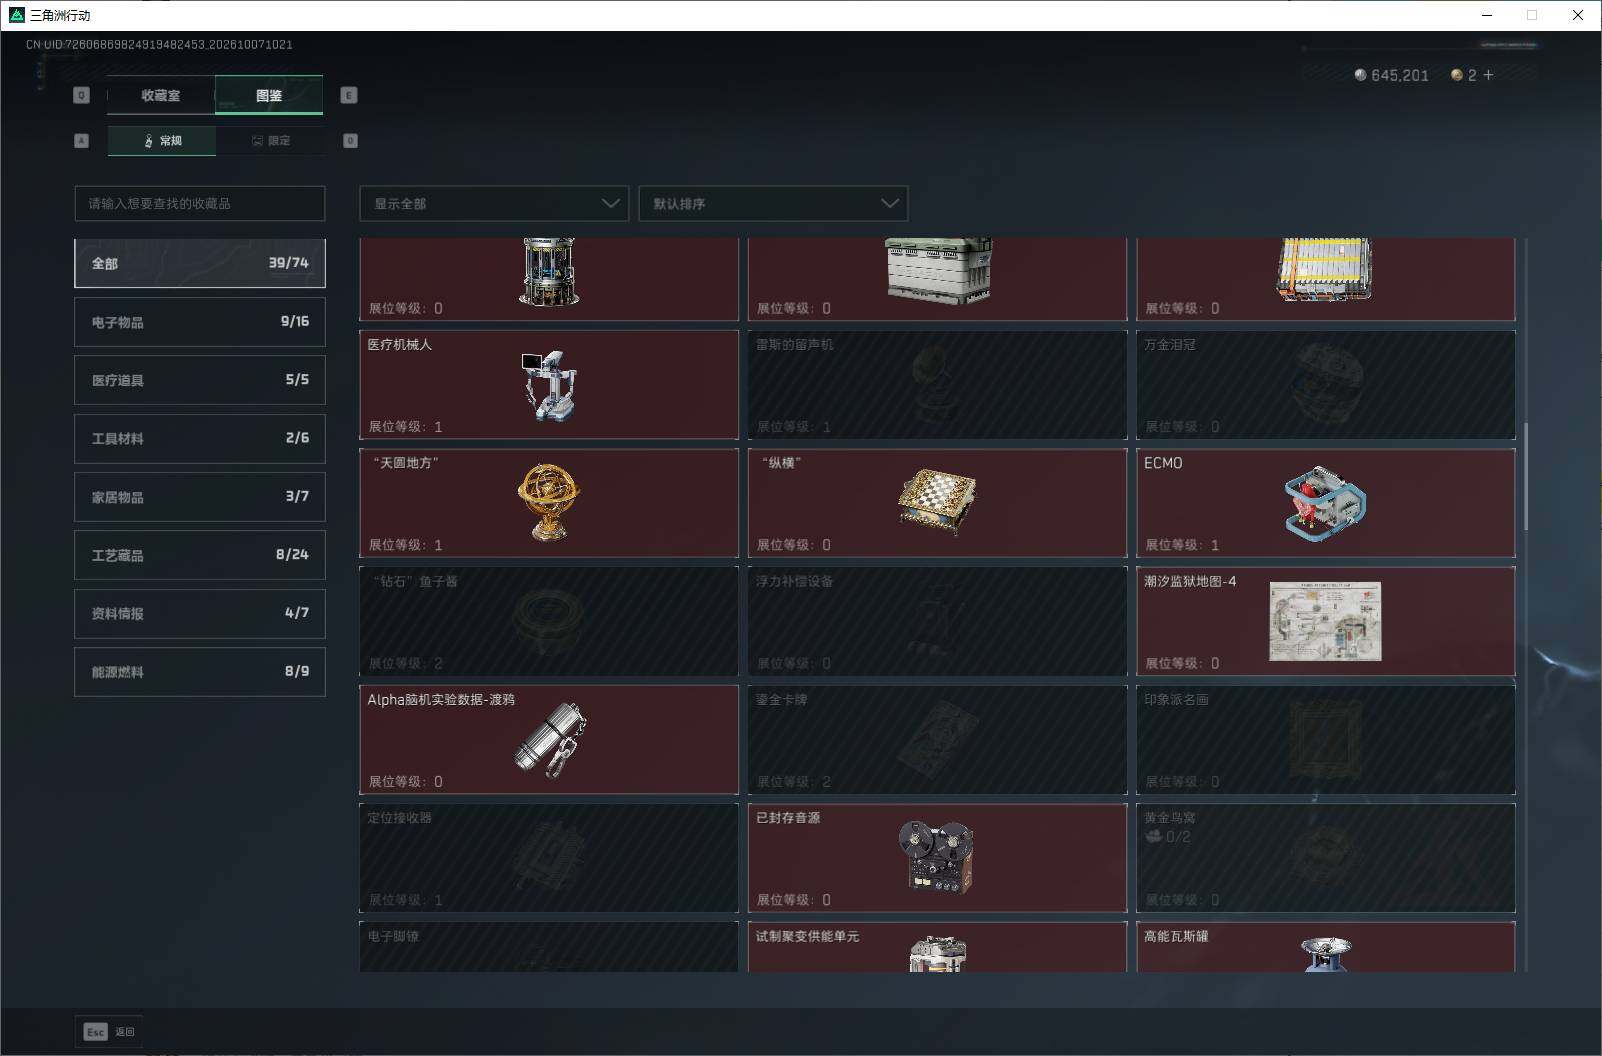Screen dimensions: 1602x1056
Task: Select the 常规 sub-tab
Action: [x=162, y=141]
